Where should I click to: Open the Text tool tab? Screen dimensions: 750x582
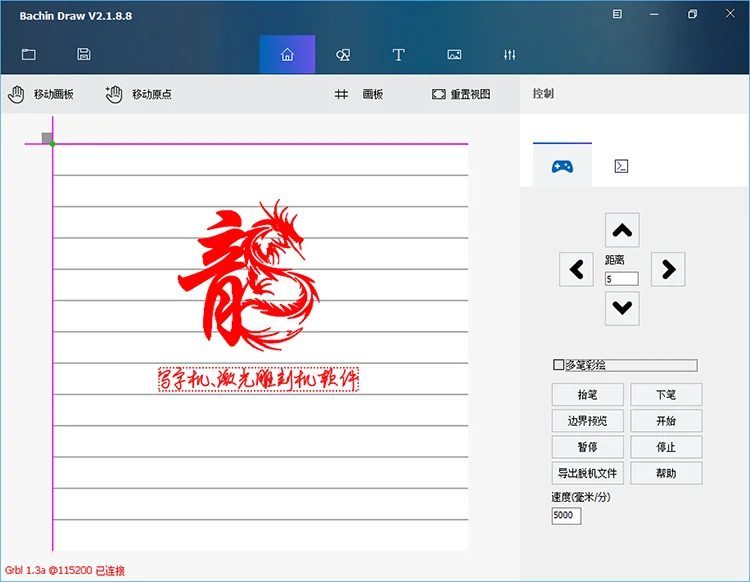398,55
